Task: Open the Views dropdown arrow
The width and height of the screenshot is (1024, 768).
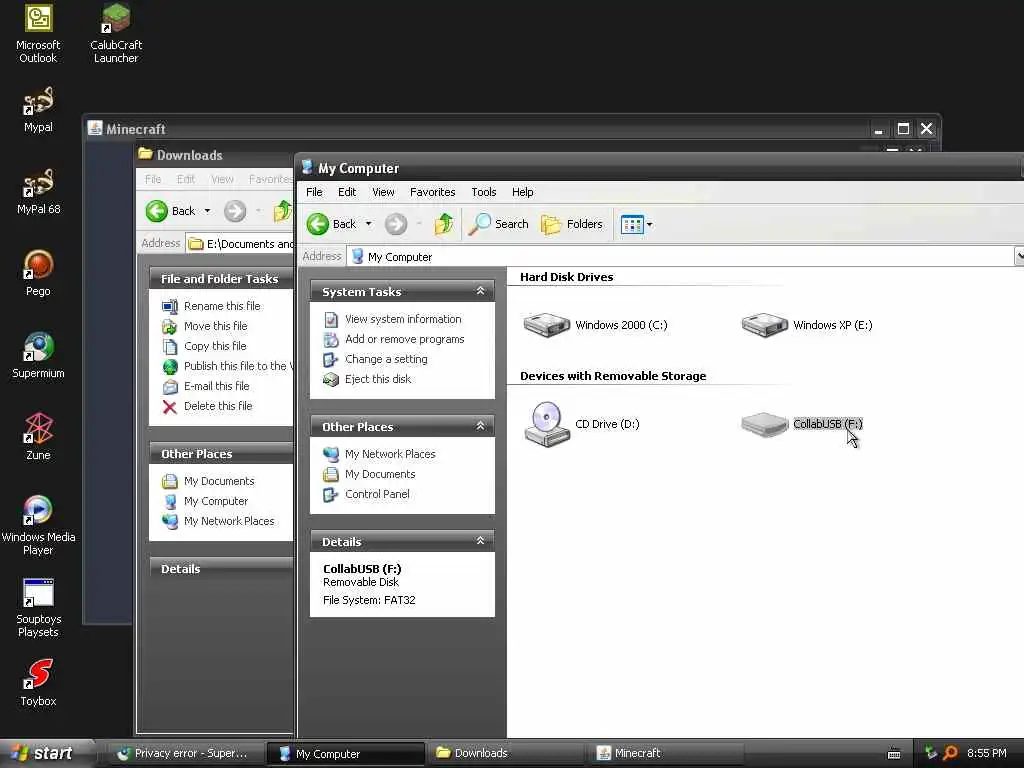Action: (649, 225)
